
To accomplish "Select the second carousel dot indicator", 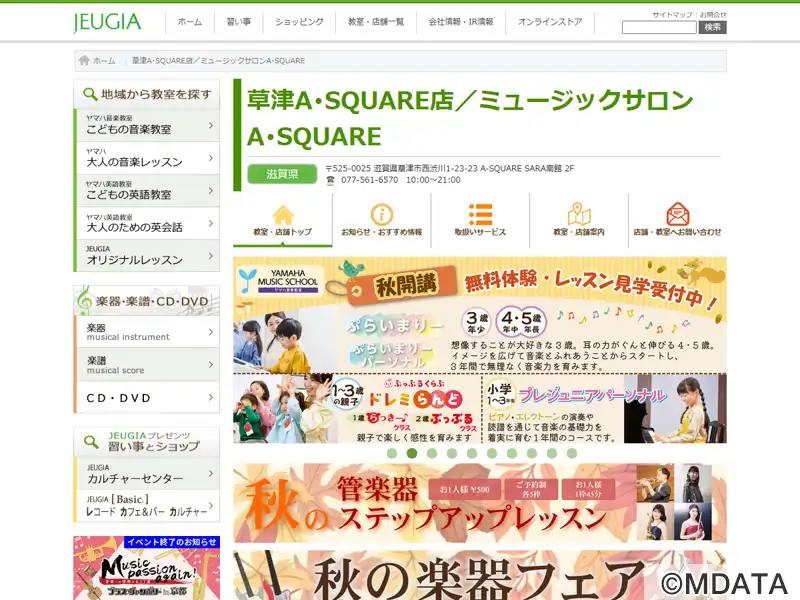I will tap(412, 453).
